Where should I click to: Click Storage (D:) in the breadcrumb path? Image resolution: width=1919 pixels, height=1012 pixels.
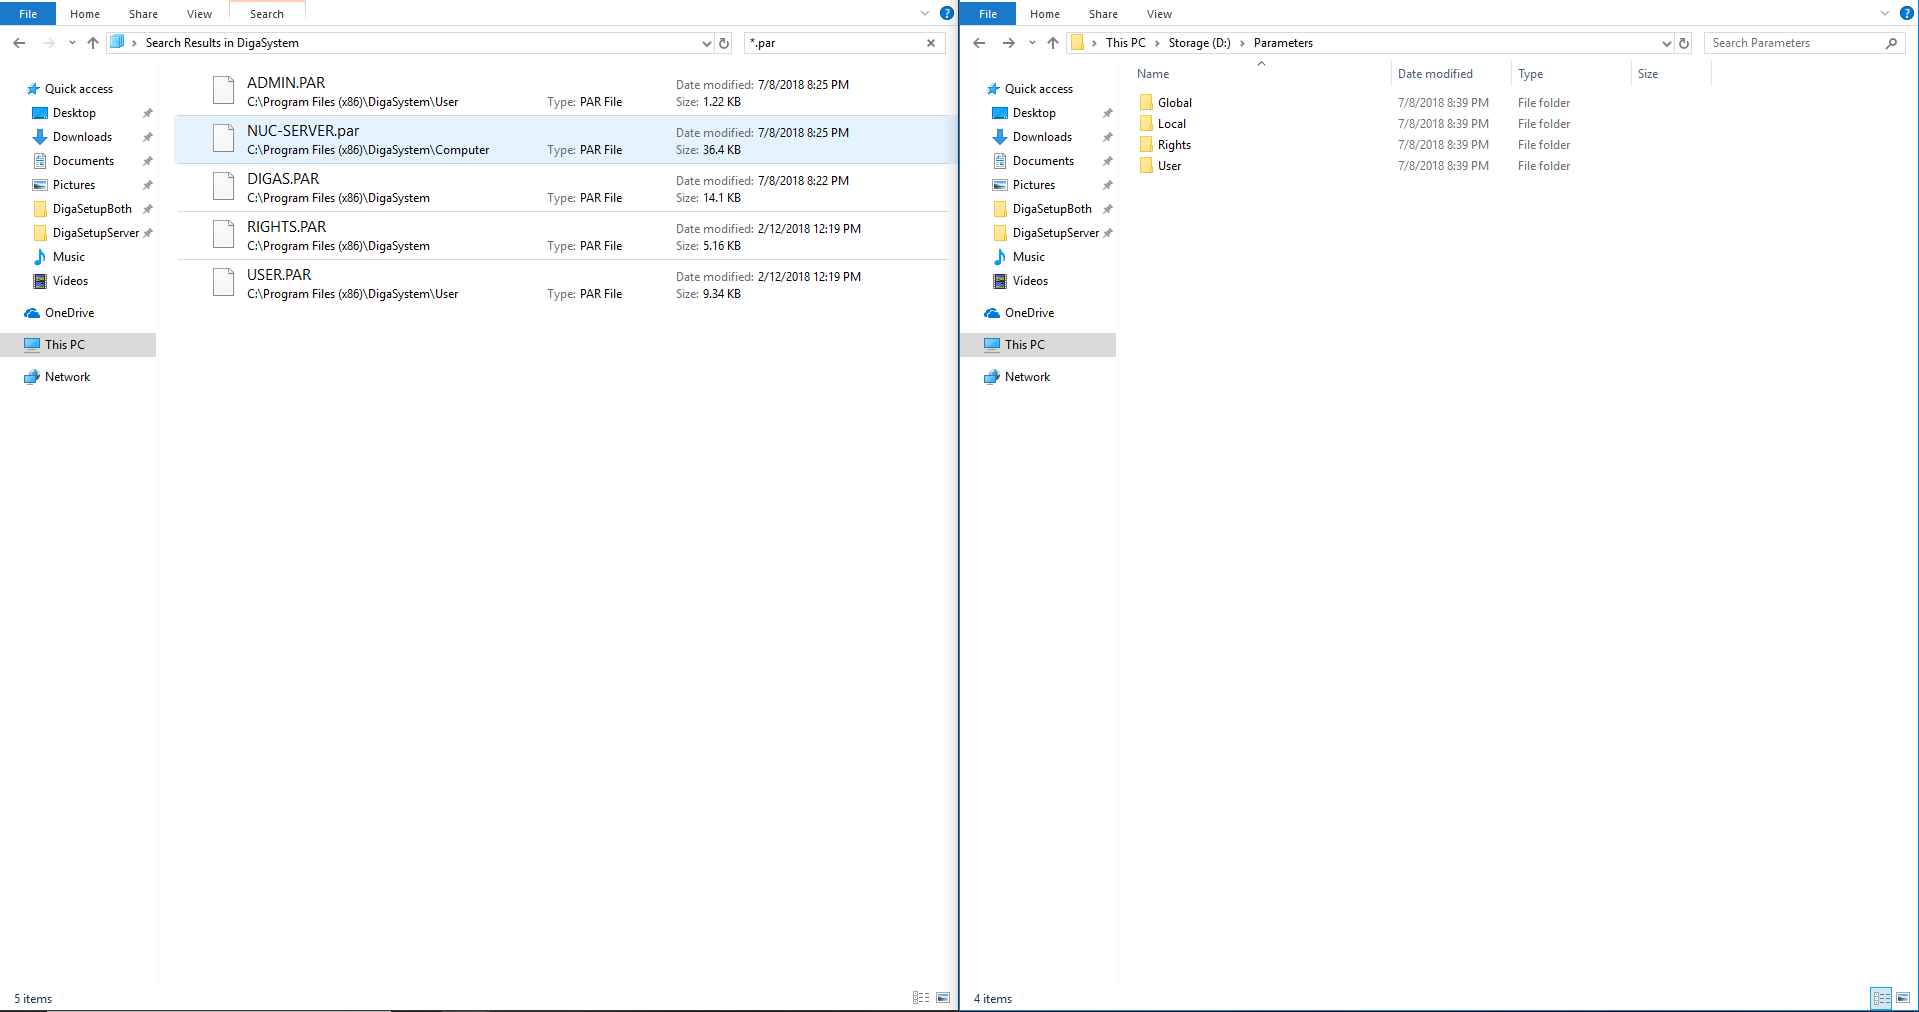(1199, 43)
